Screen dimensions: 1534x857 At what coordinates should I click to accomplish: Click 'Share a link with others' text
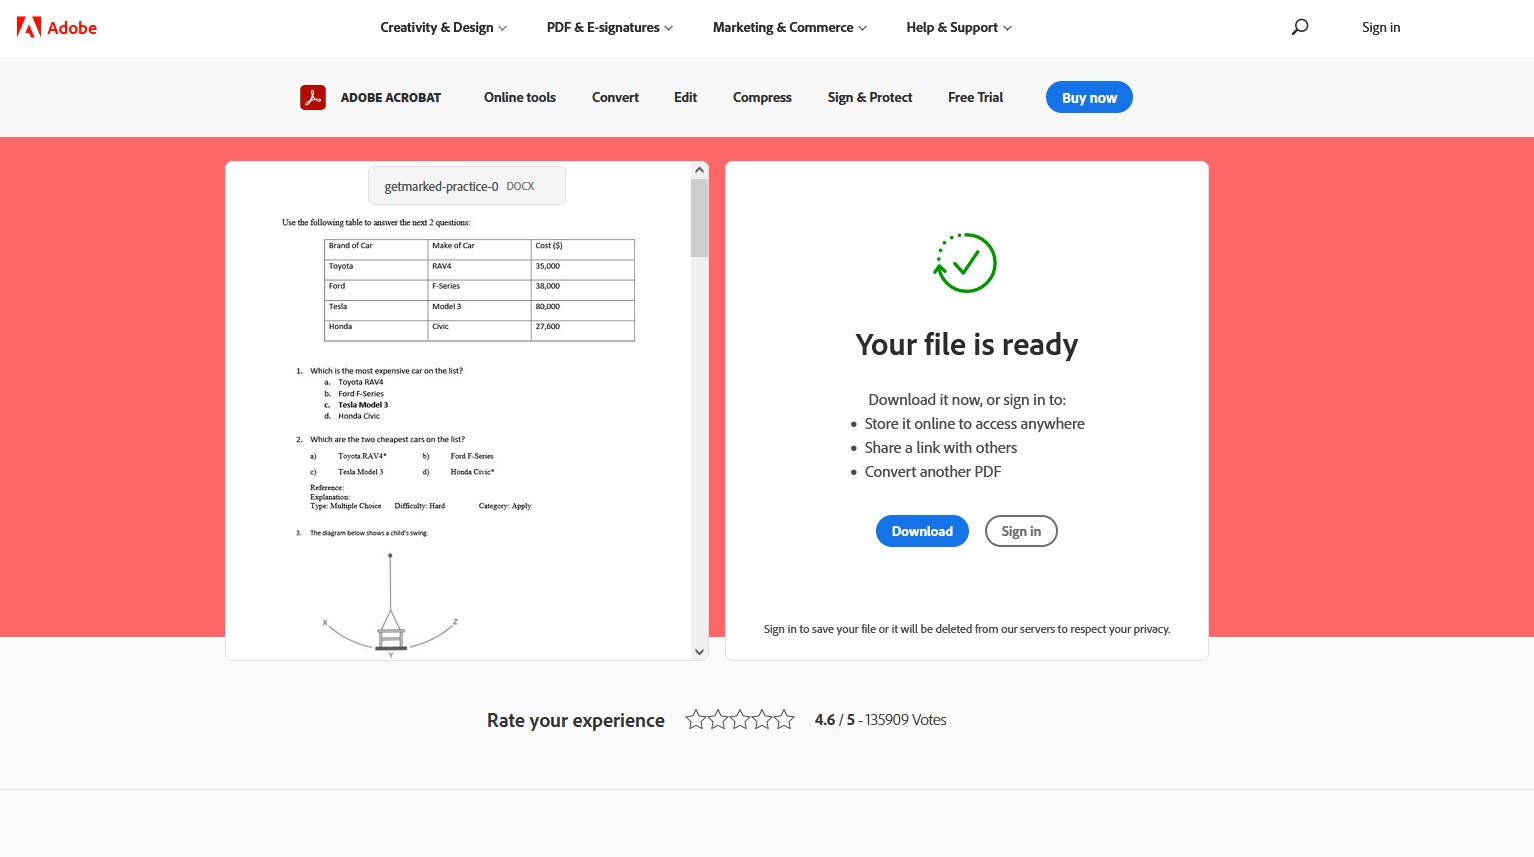(x=941, y=447)
